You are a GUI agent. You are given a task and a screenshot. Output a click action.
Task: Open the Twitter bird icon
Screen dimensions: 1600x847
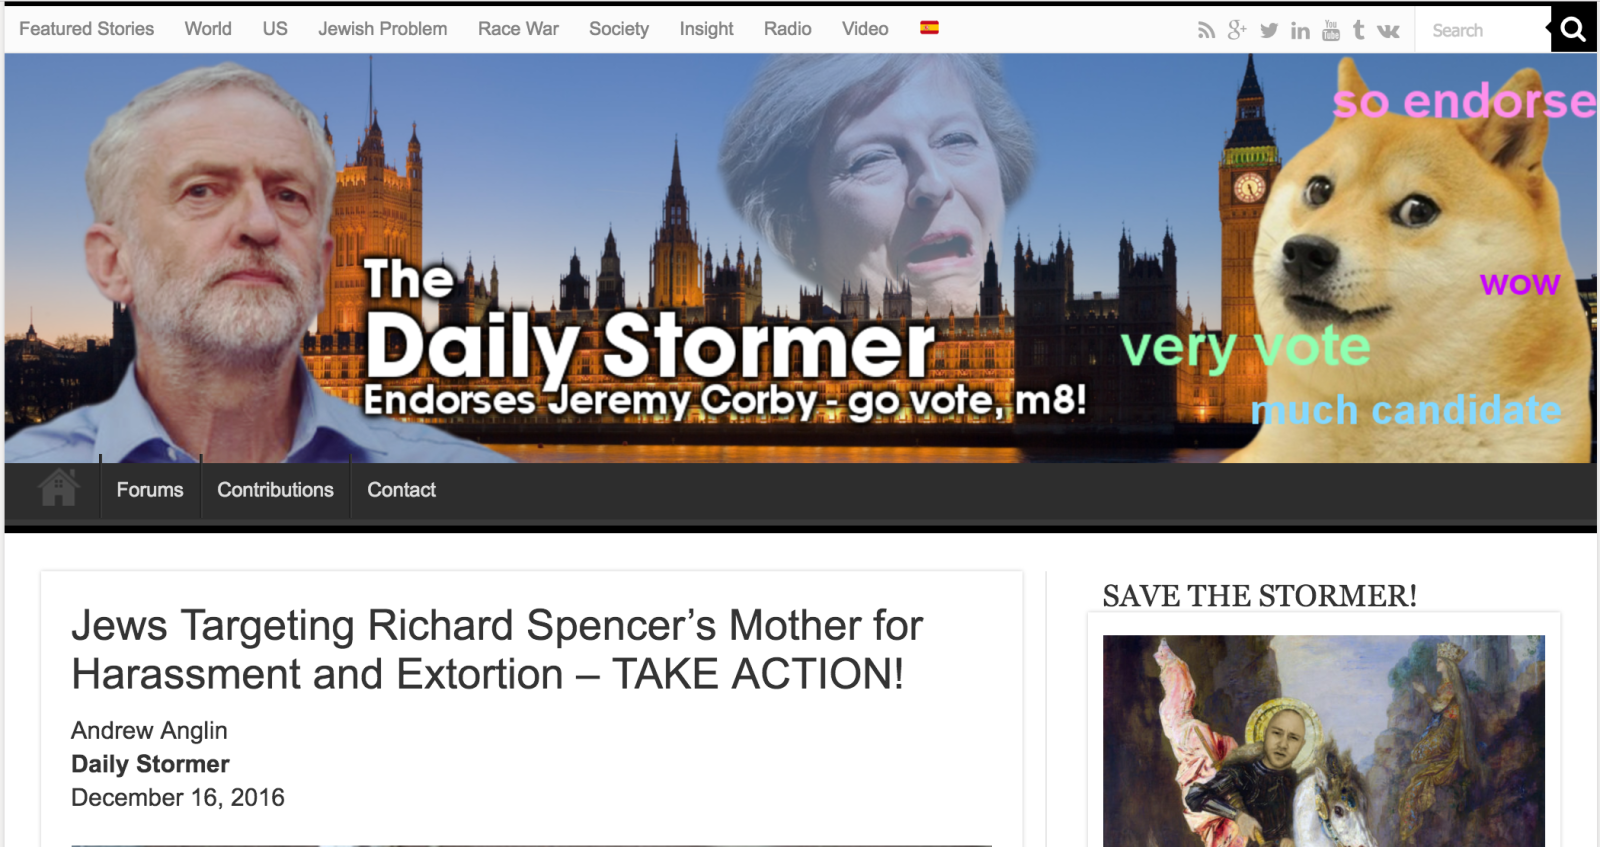click(1269, 31)
